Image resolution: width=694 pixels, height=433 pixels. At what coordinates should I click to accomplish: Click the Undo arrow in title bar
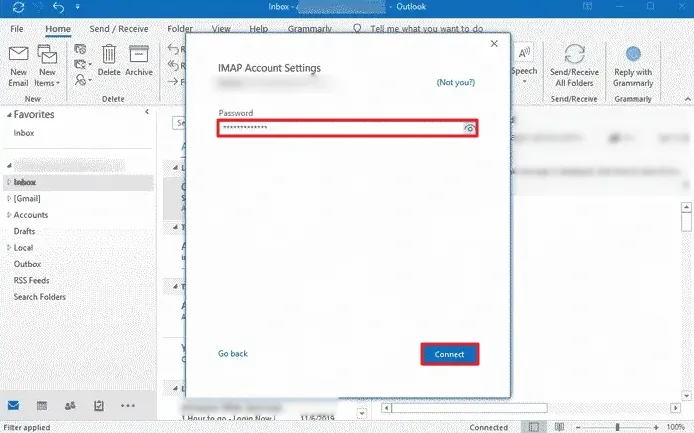(x=58, y=7)
